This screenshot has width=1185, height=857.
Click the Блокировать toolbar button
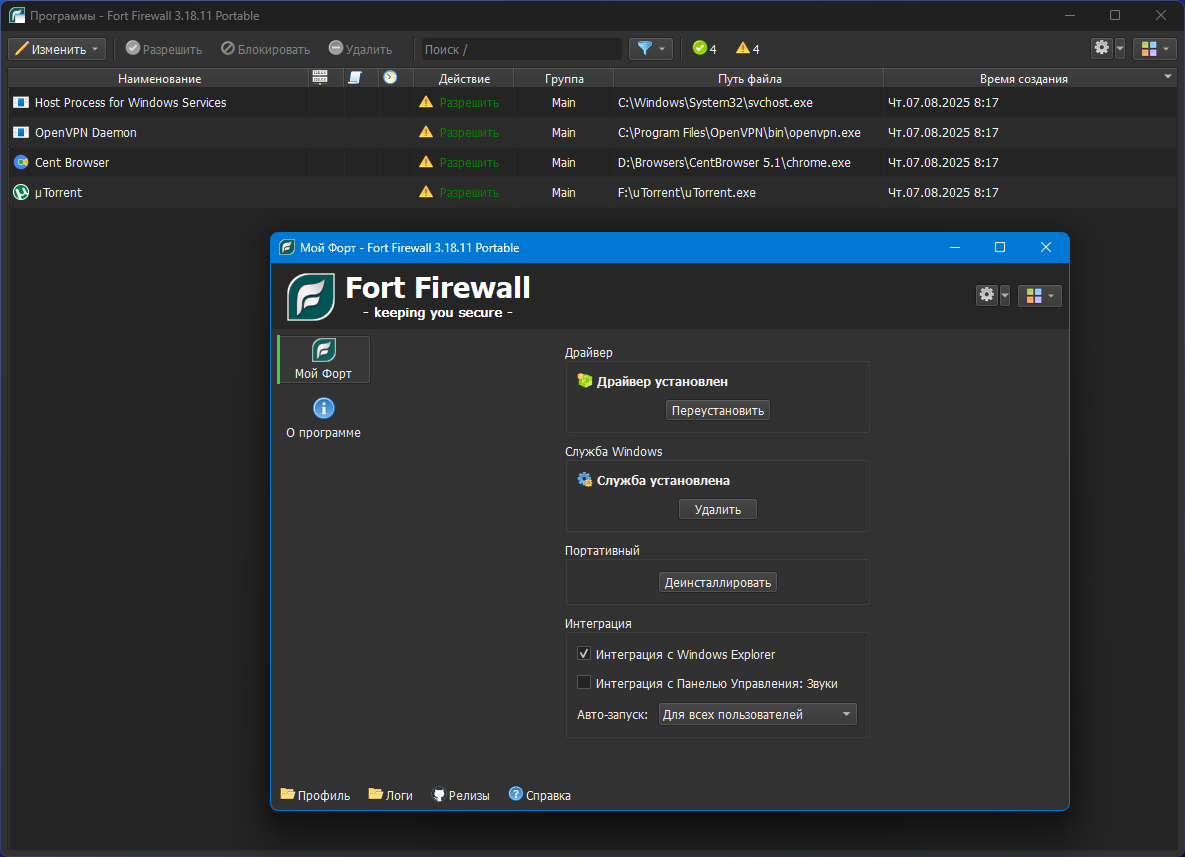265,49
